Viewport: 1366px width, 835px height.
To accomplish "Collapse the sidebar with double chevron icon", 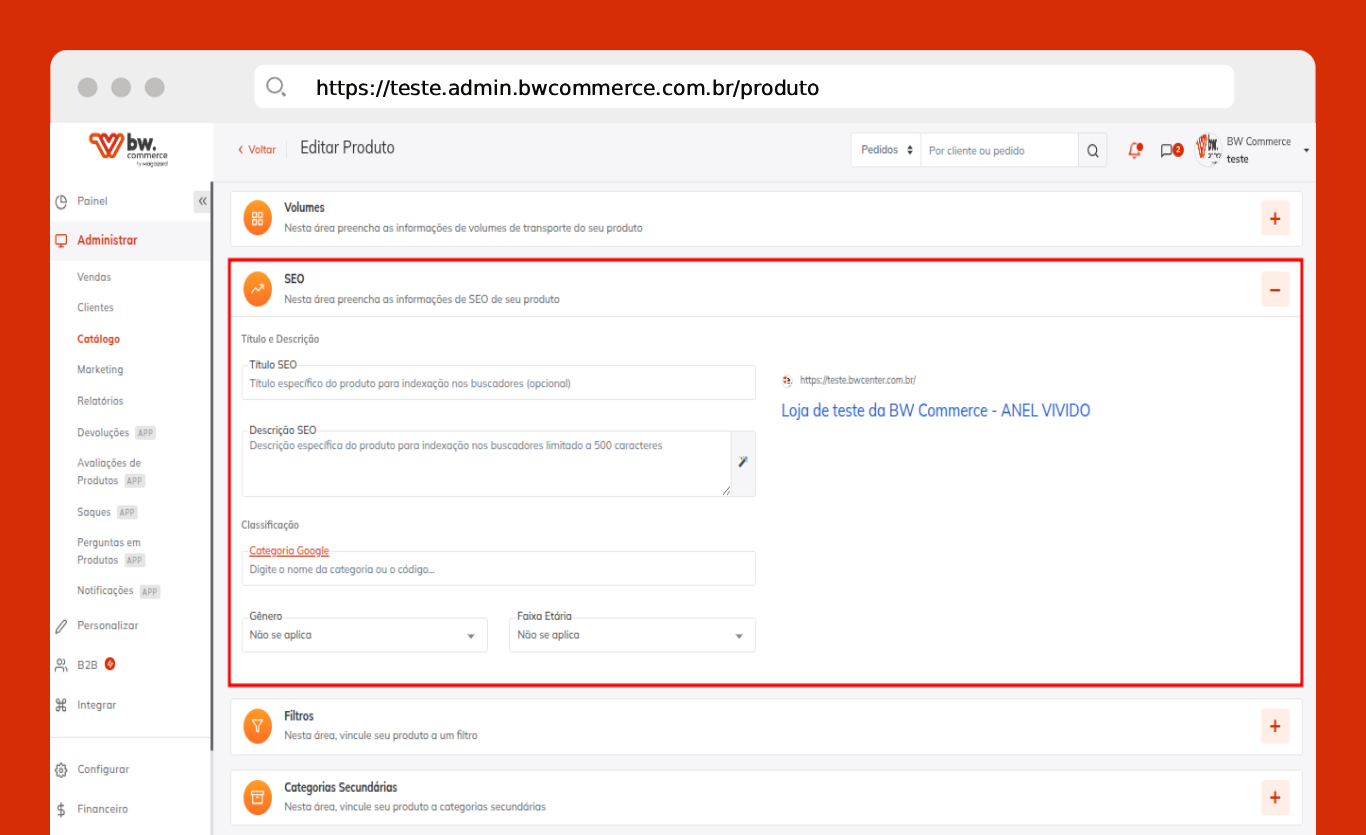I will tap(202, 201).
